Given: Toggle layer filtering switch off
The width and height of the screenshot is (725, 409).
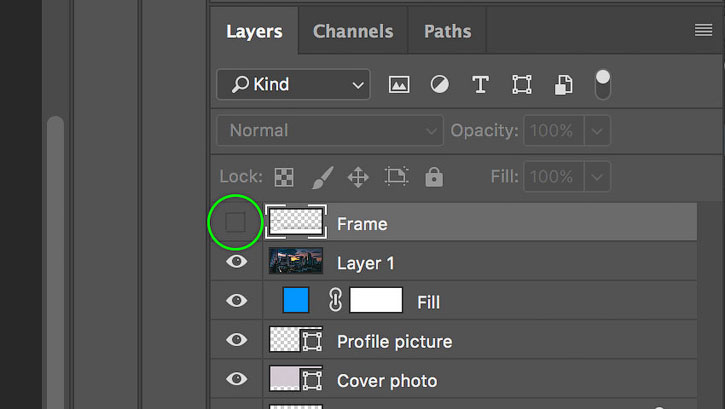Looking at the screenshot, I should [602, 85].
